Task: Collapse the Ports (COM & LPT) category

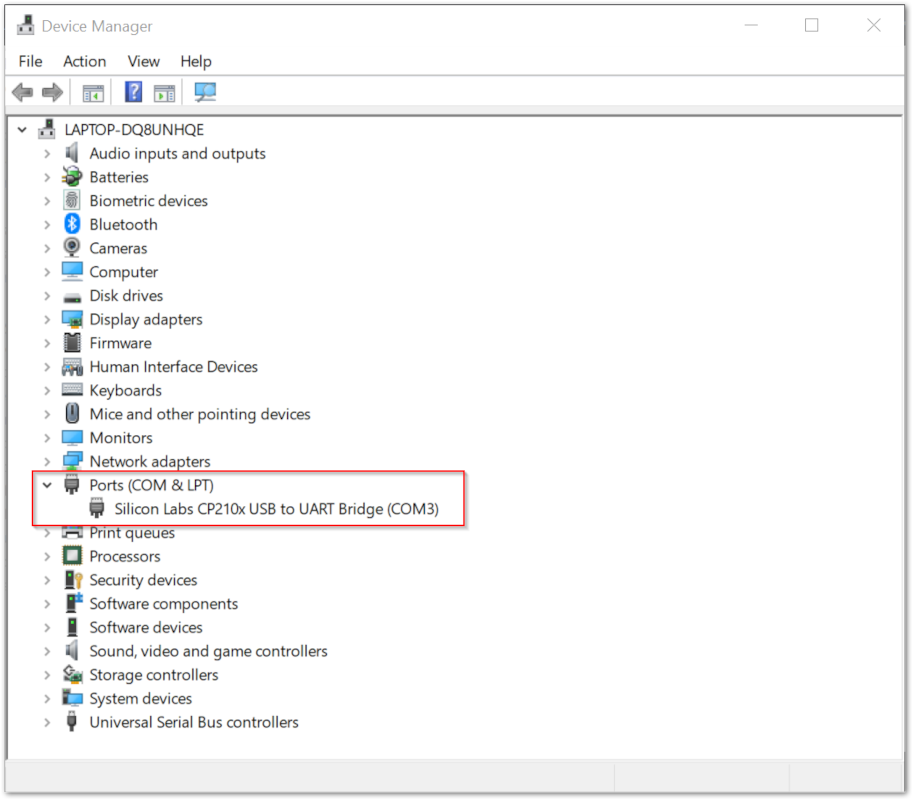Action: pyautogui.click(x=47, y=484)
